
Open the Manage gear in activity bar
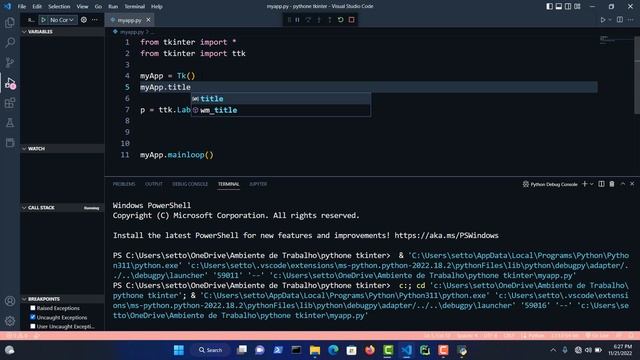10,321
